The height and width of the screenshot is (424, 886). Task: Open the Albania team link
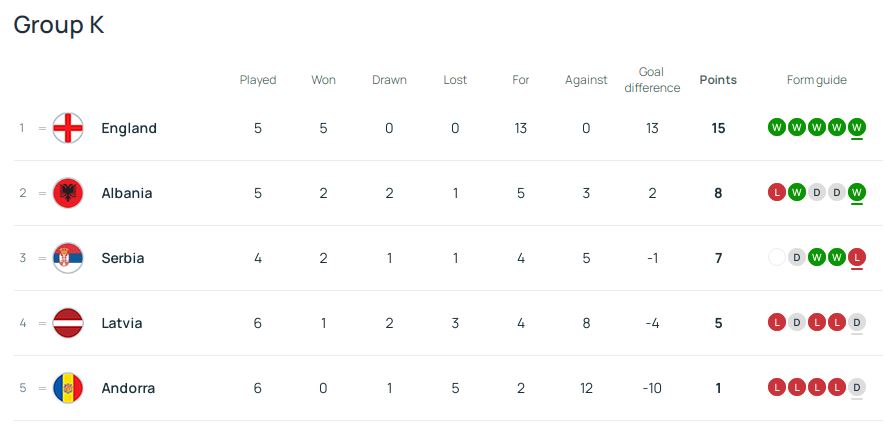[x=127, y=193]
